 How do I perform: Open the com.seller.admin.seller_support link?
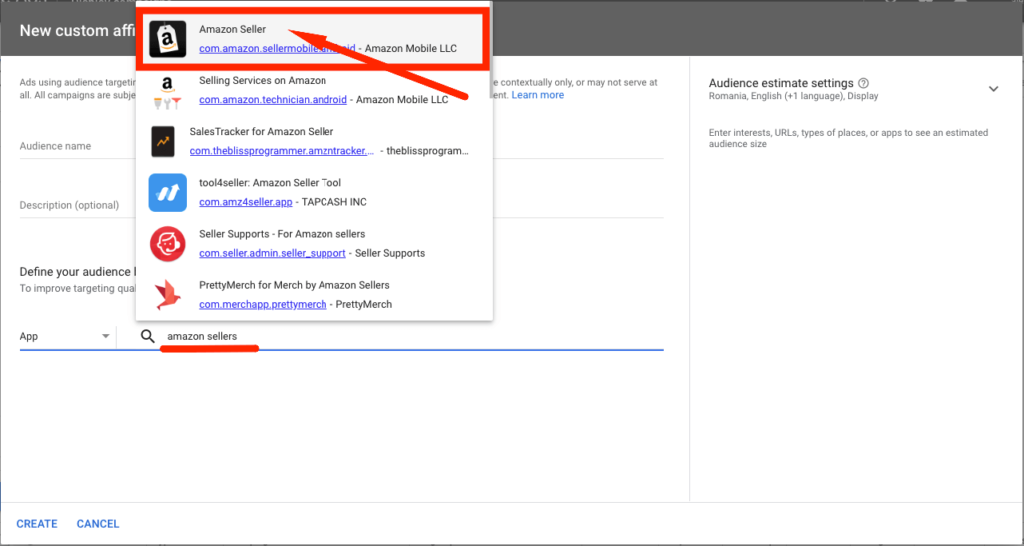(x=272, y=253)
